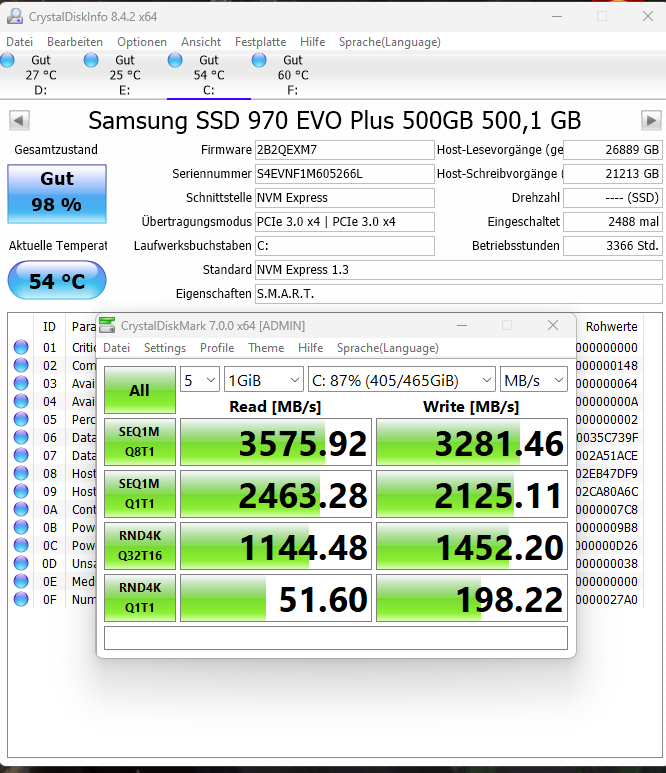Click the blue status dot for ID 04
The image size is (666, 773).
point(21,401)
